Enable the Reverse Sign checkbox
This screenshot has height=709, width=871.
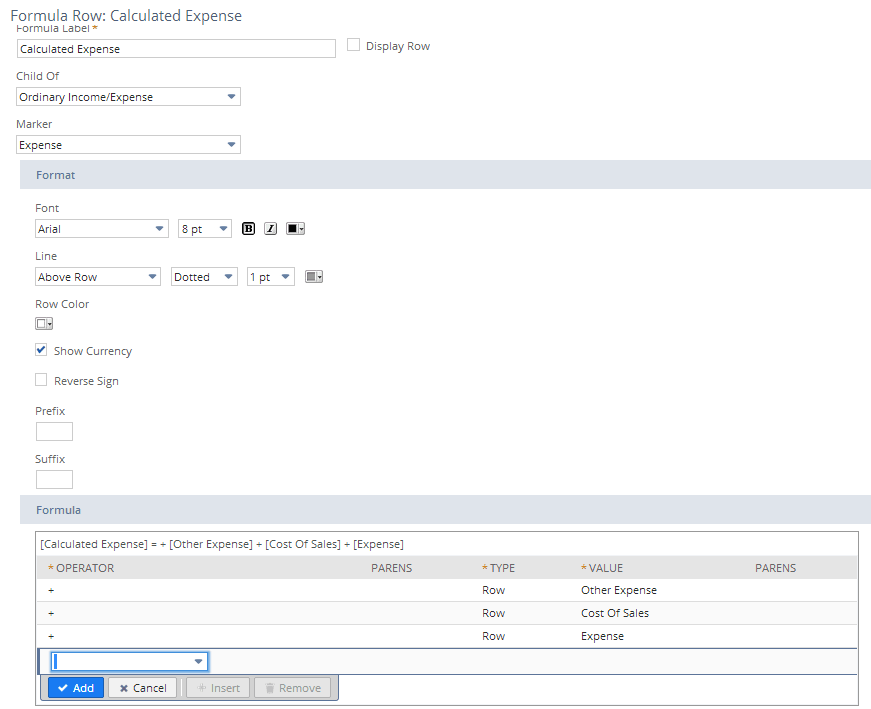[x=41, y=380]
